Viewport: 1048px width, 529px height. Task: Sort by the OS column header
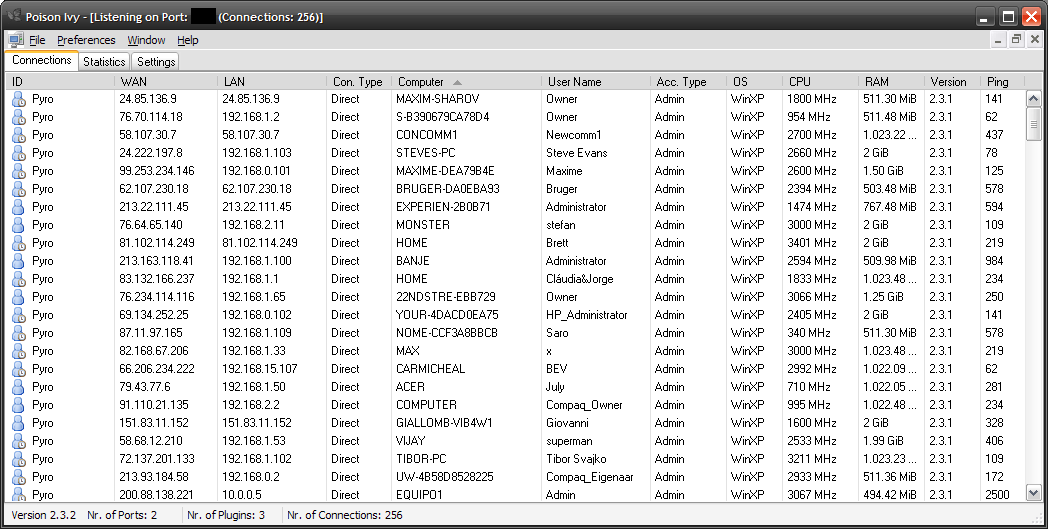point(754,82)
